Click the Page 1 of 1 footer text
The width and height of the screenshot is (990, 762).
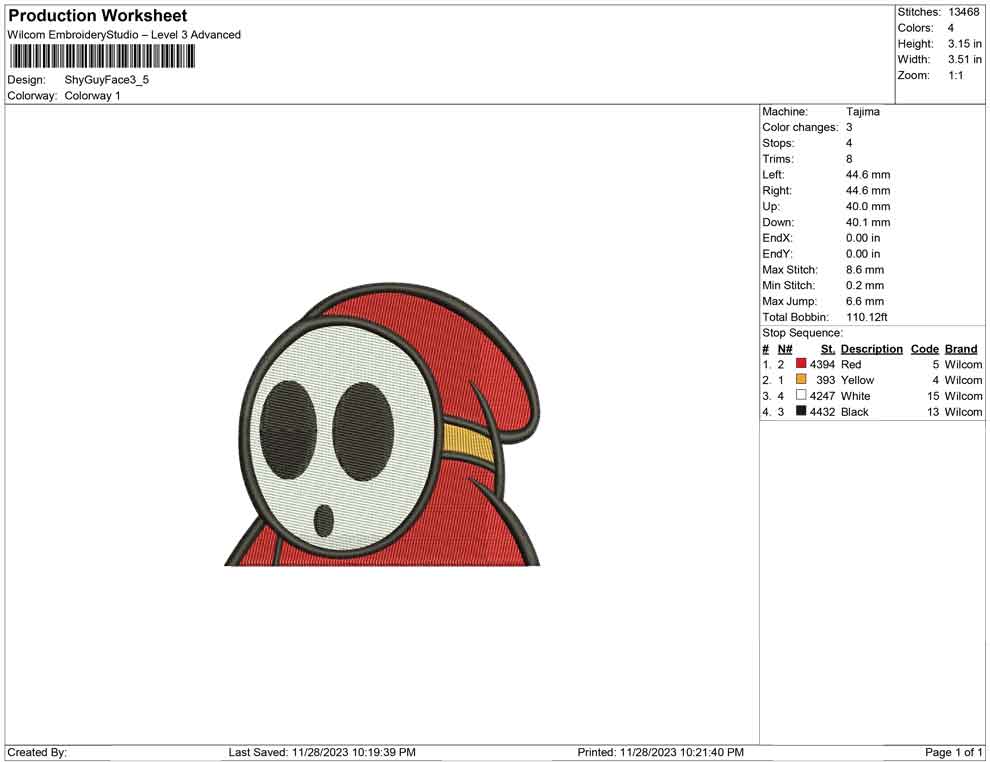[953, 752]
